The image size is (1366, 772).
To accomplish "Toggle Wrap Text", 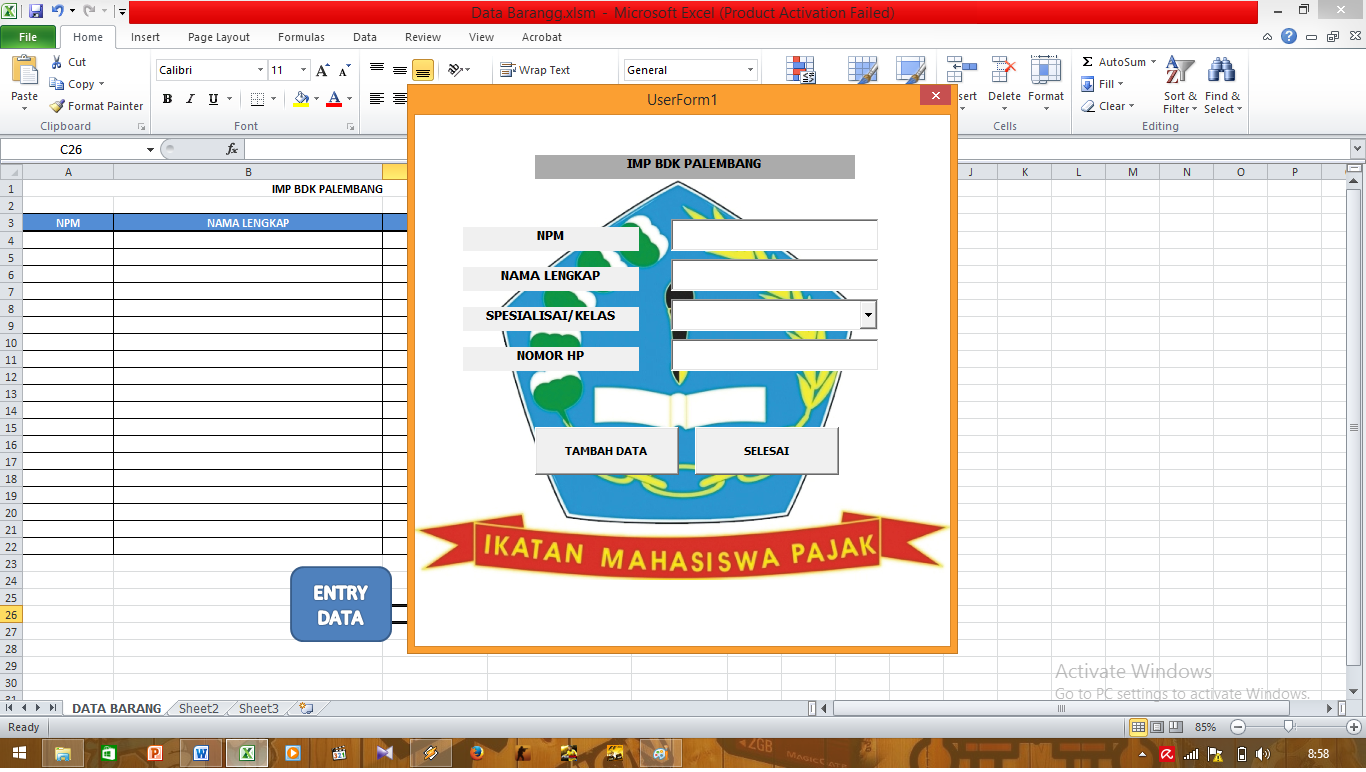I will (x=535, y=70).
